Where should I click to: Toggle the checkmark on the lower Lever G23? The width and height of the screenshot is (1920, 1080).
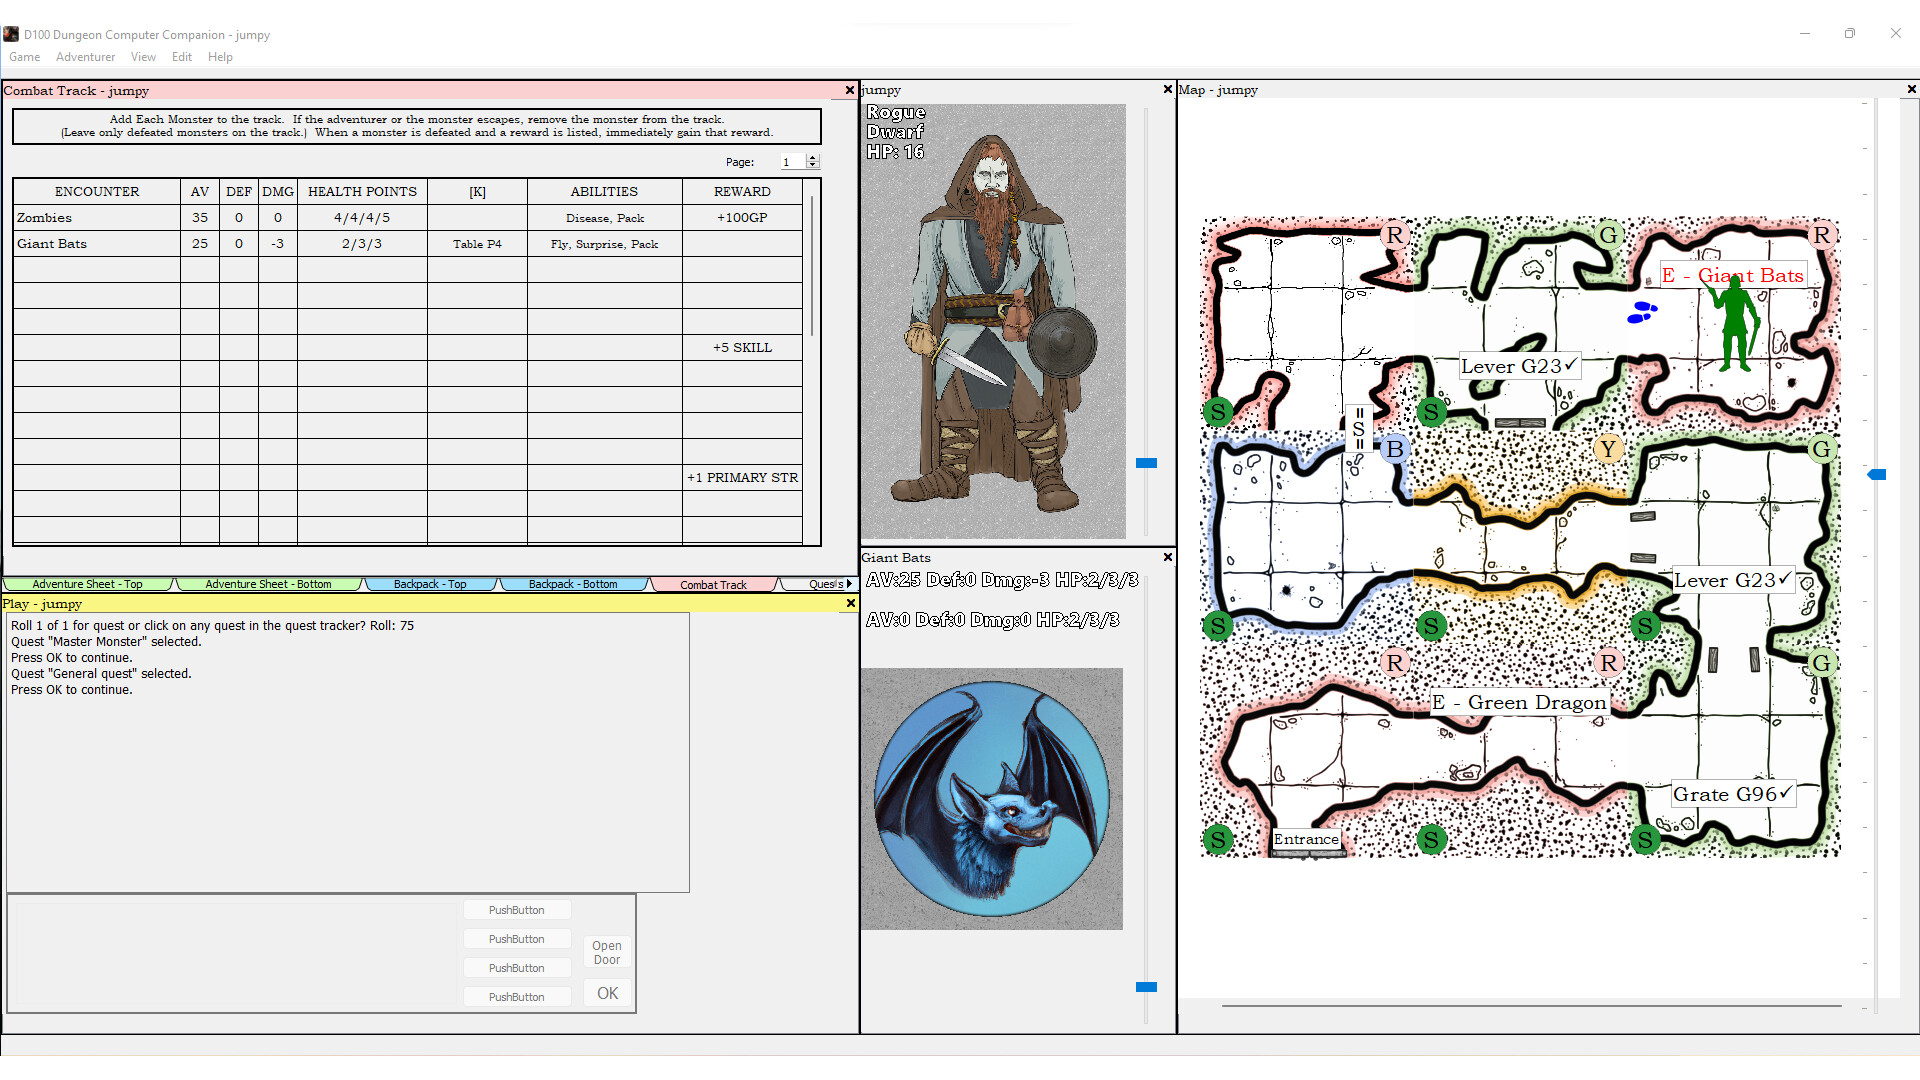tap(1786, 578)
